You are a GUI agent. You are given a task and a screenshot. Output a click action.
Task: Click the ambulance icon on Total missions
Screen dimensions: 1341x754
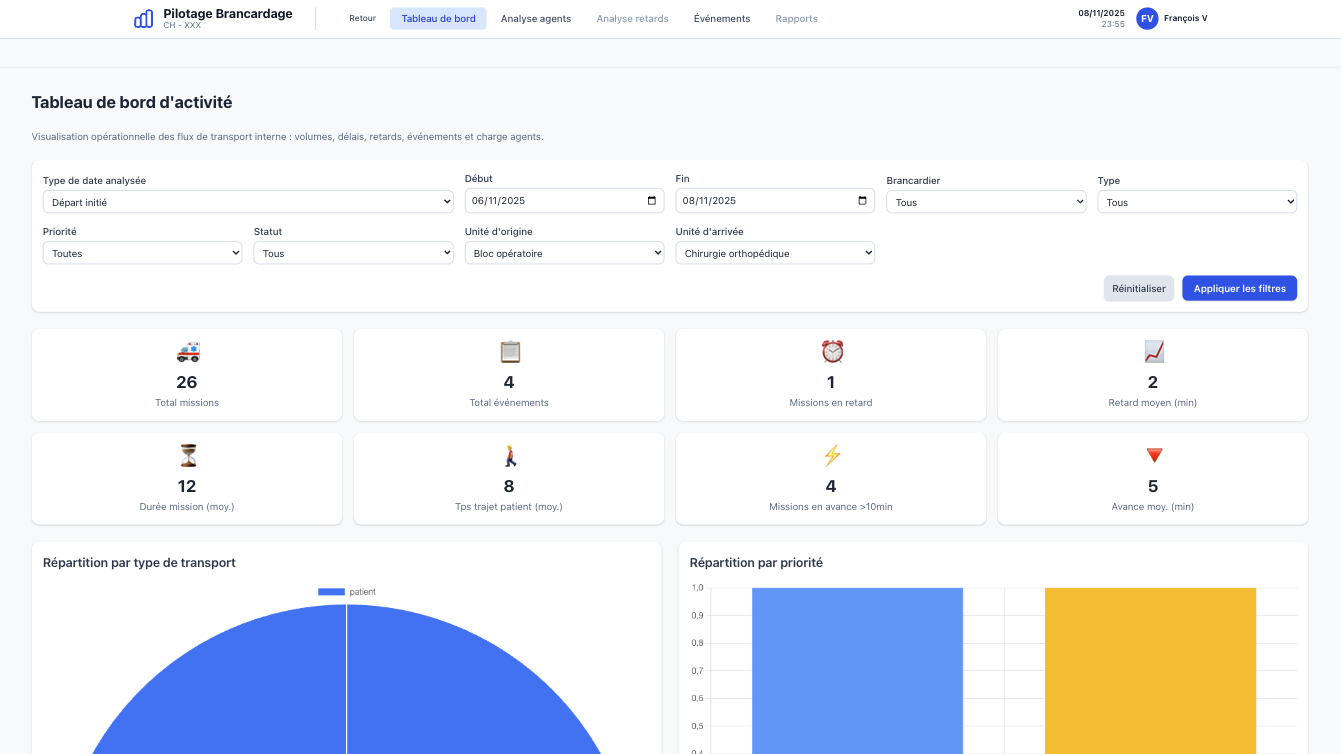pyautogui.click(x=187, y=352)
